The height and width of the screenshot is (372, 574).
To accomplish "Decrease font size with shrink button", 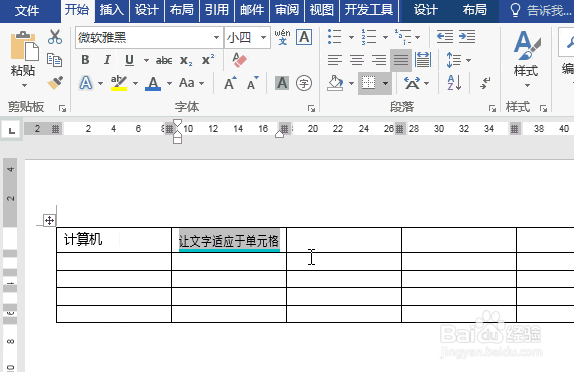I will pyautogui.click(x=253, y=83).
